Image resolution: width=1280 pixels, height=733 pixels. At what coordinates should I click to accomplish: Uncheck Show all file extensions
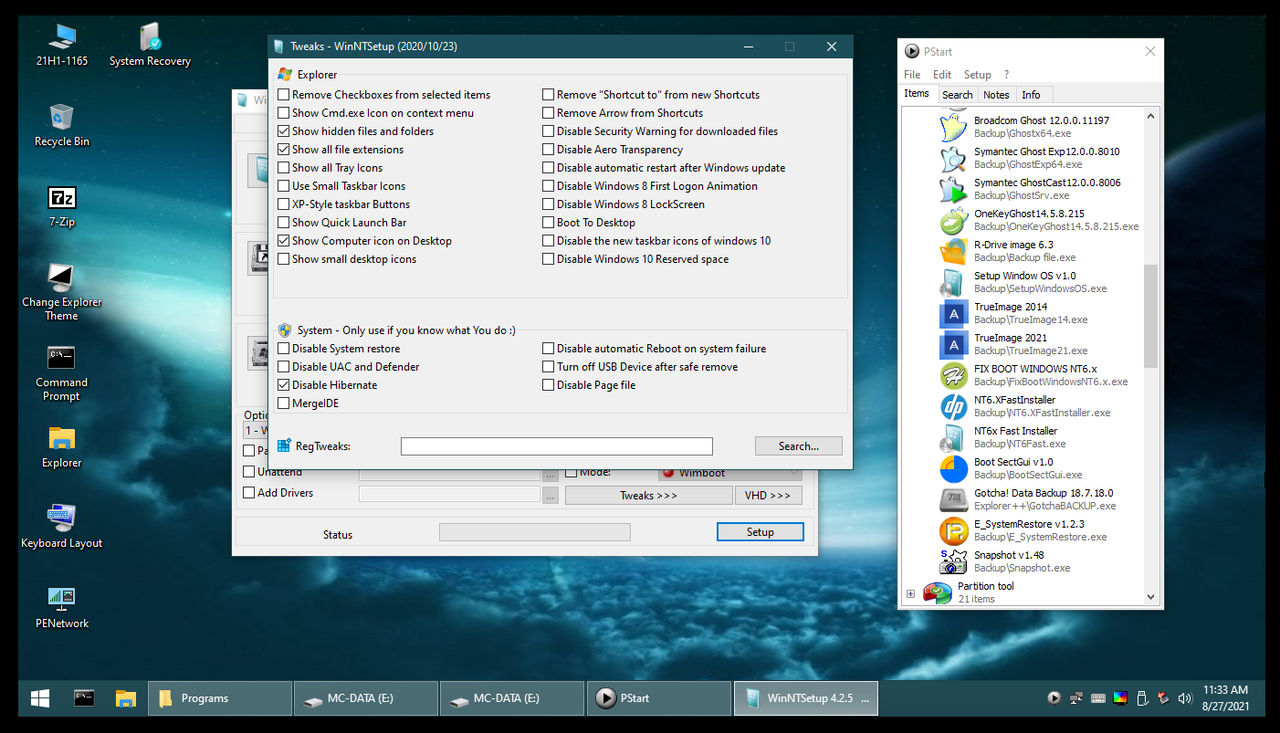coord(284,149)
